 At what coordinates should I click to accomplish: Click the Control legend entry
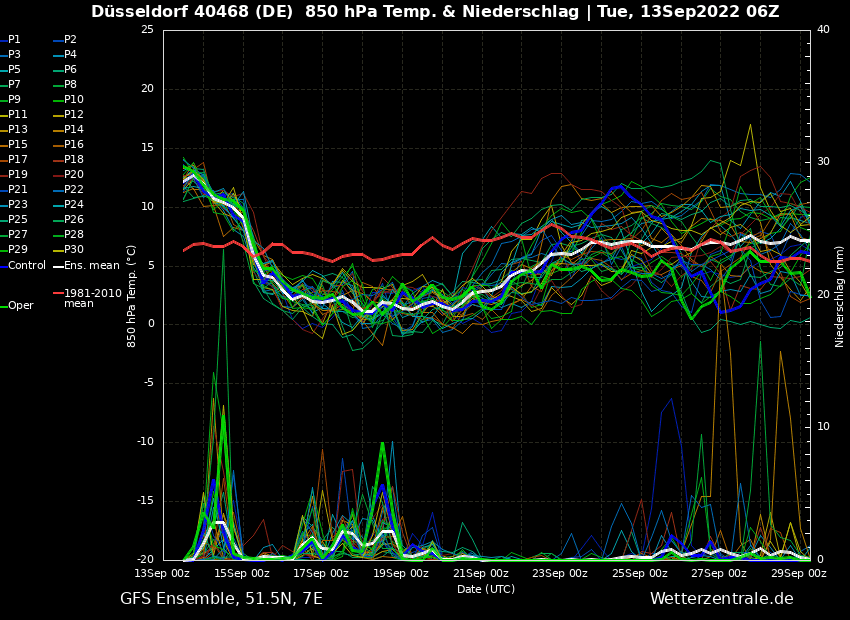27,265
